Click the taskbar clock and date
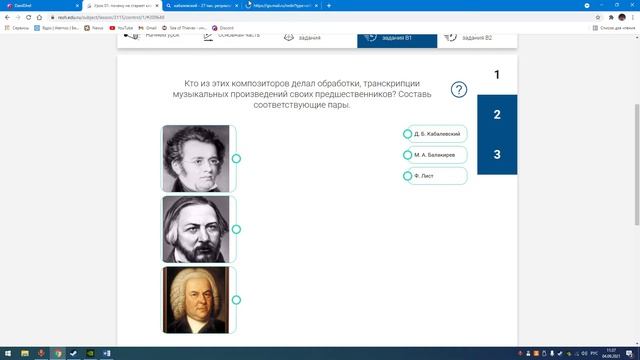 (x=611, y=353)
